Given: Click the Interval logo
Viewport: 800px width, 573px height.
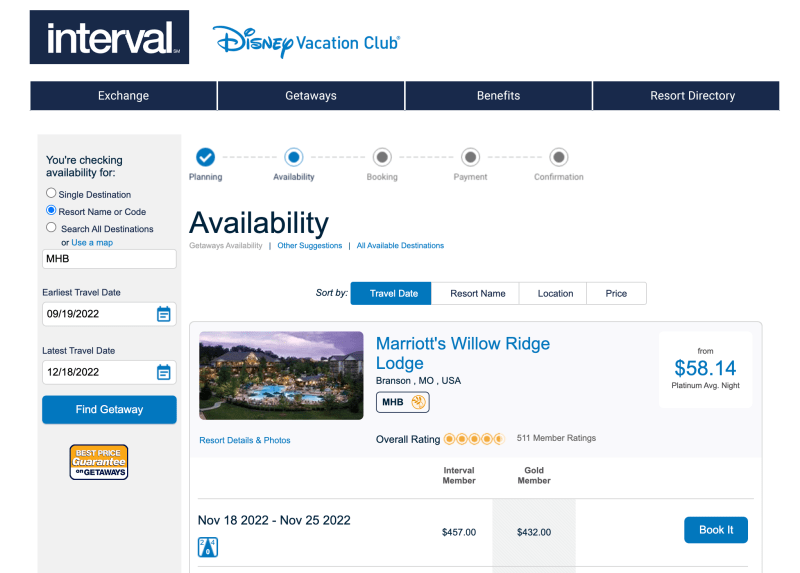Looking at the screenshot, I should [x=109, y=37].
